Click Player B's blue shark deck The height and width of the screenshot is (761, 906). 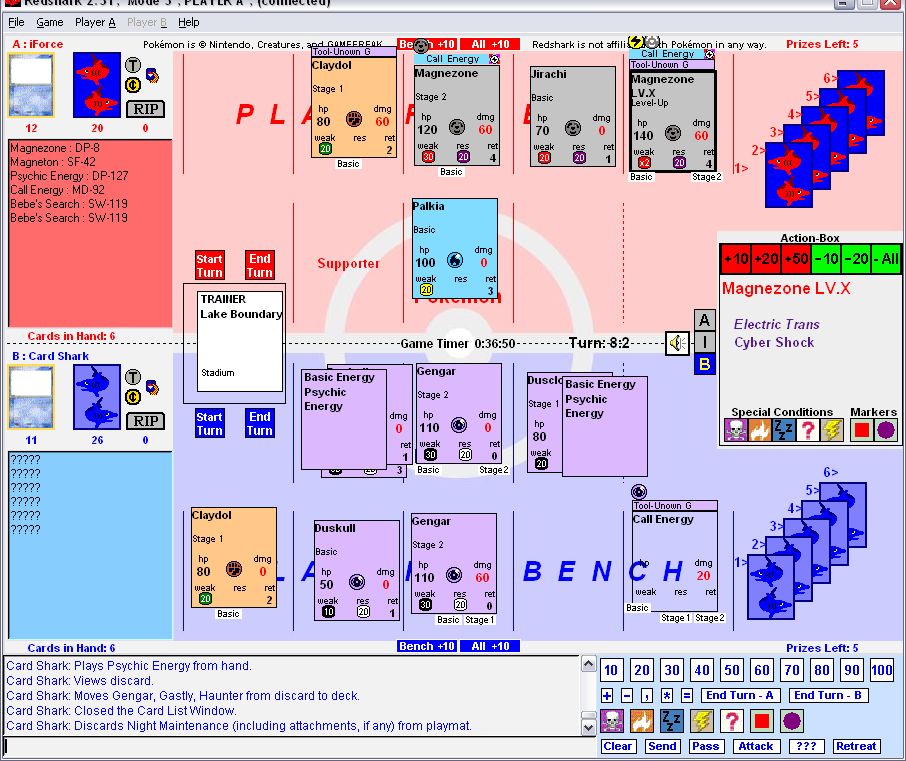97,397
